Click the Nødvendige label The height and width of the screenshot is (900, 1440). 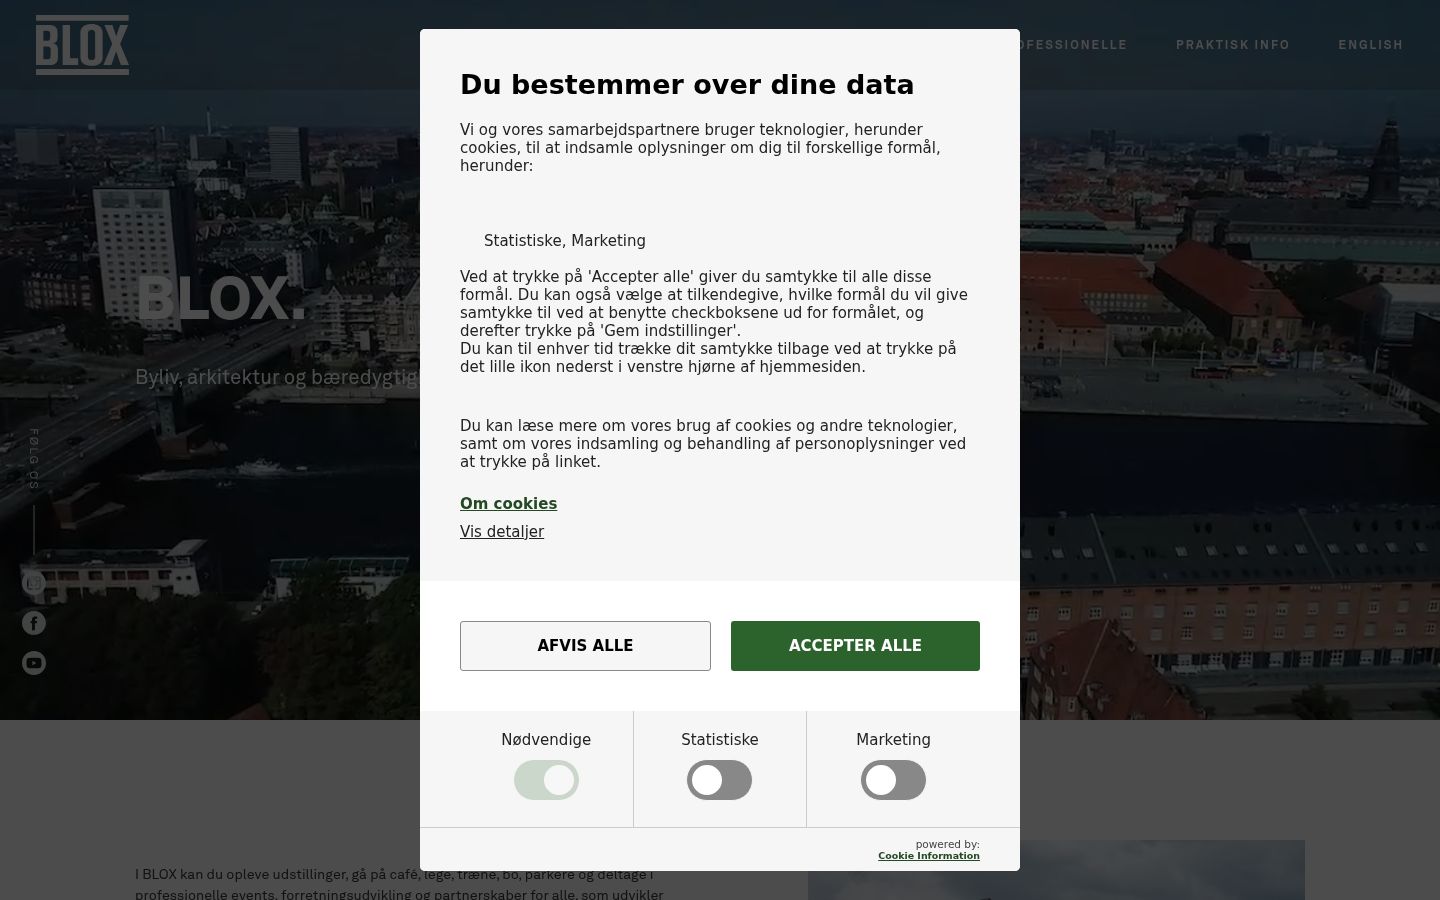(546, 740)
